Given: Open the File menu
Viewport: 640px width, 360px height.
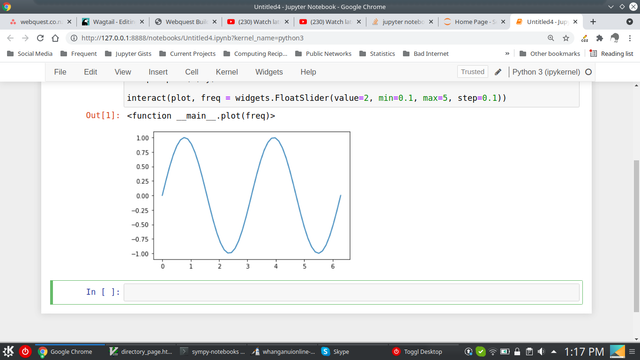Looking at the screenshot, I should point(60,72).
